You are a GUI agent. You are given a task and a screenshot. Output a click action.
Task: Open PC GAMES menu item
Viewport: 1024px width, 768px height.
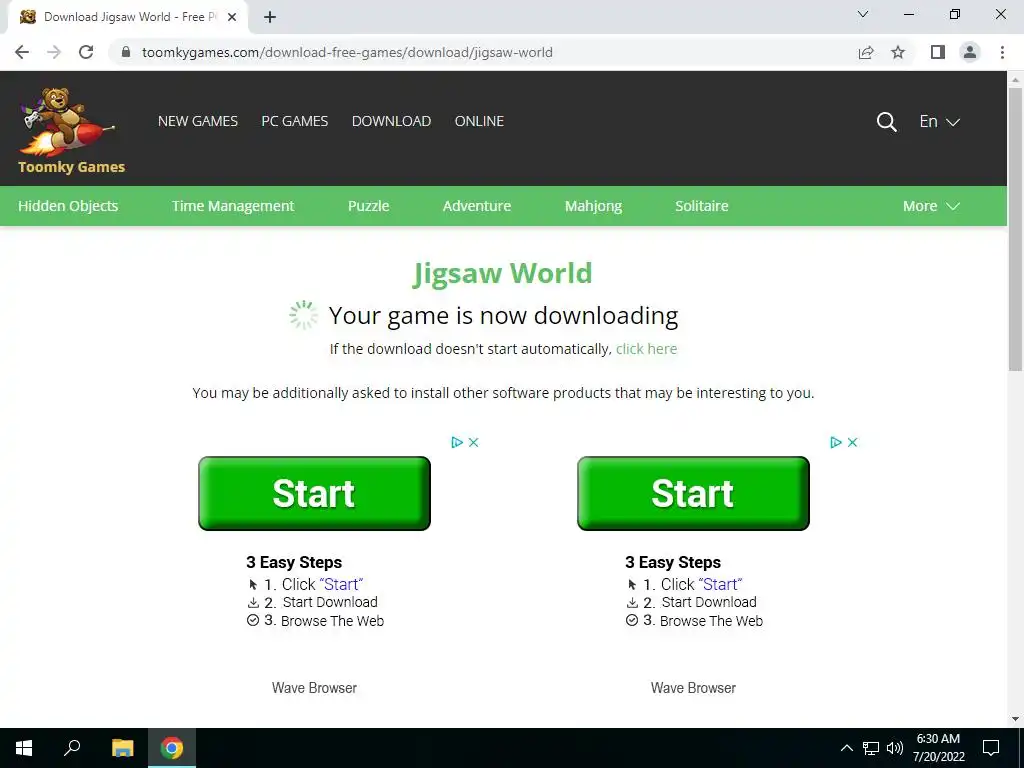click(295, 121)
